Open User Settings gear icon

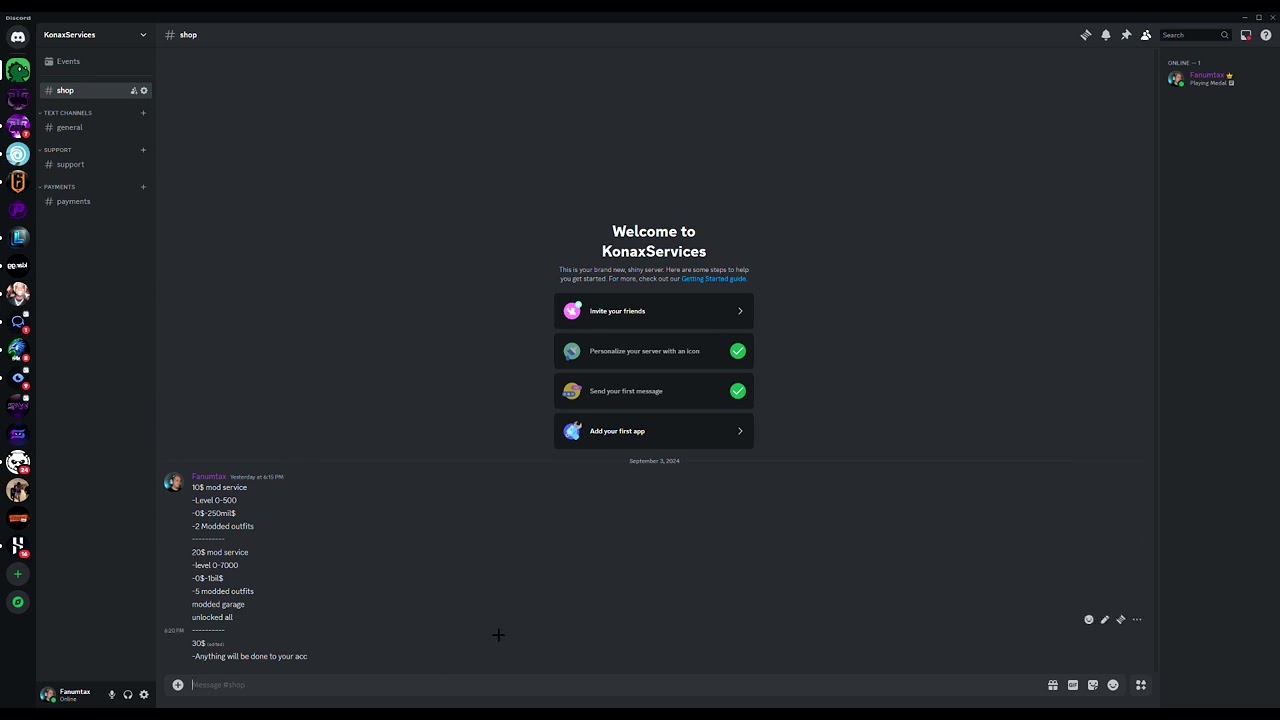pyautogui.click(x=144, y=695)
